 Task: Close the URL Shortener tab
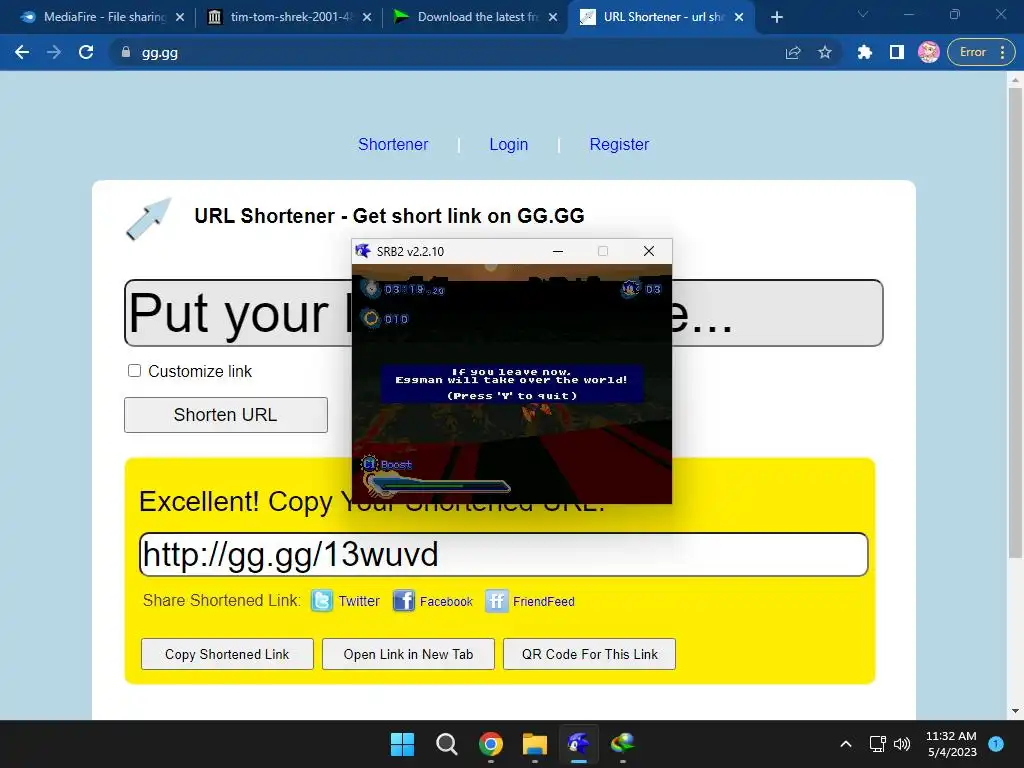coord(739,17)
